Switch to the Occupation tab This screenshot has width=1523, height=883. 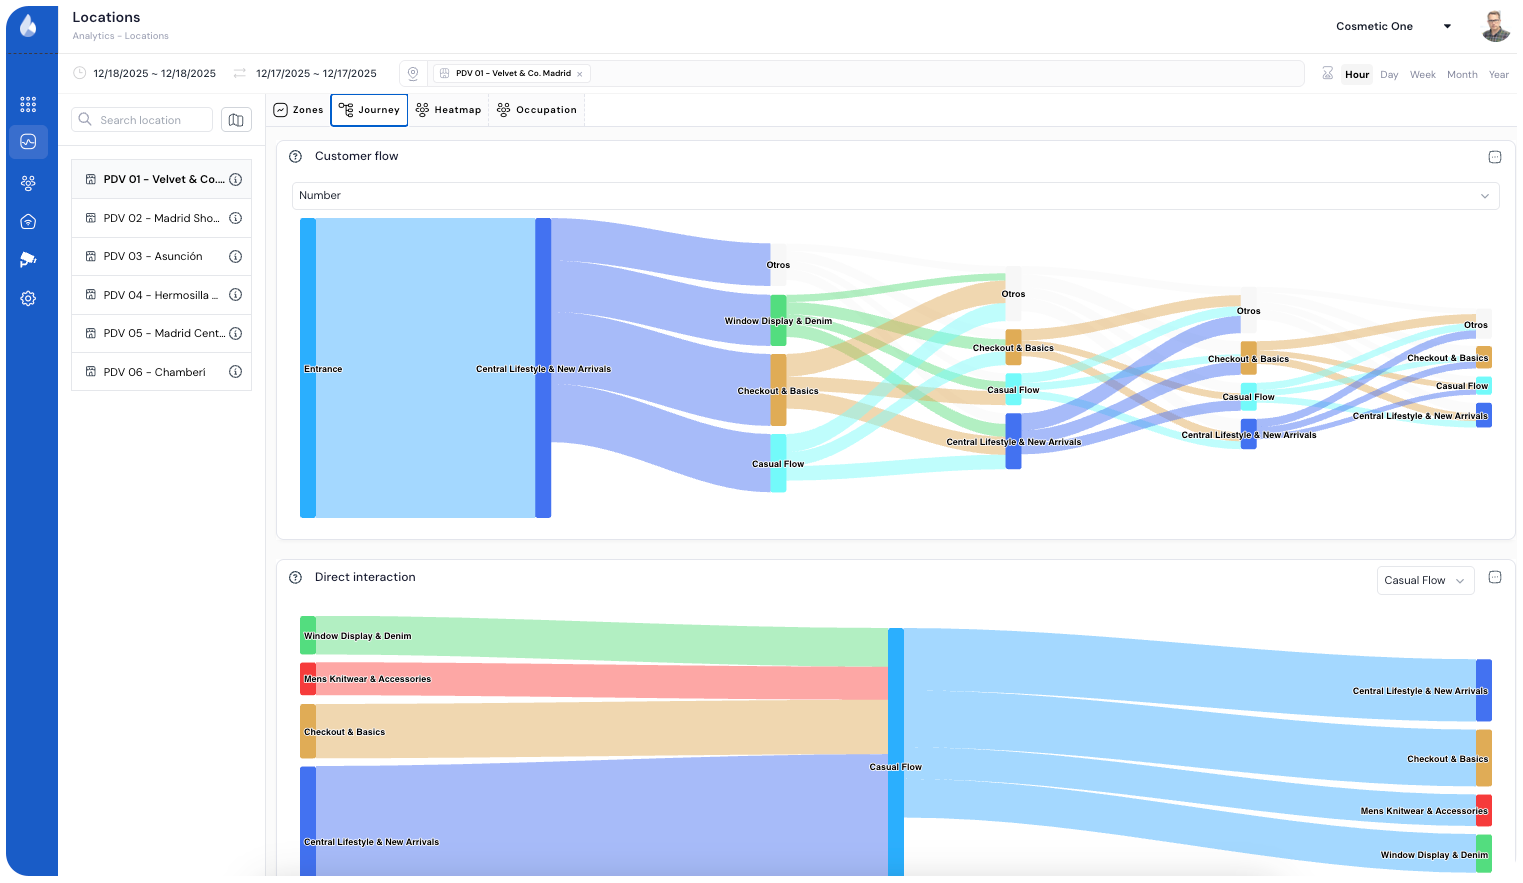[537, 110]
